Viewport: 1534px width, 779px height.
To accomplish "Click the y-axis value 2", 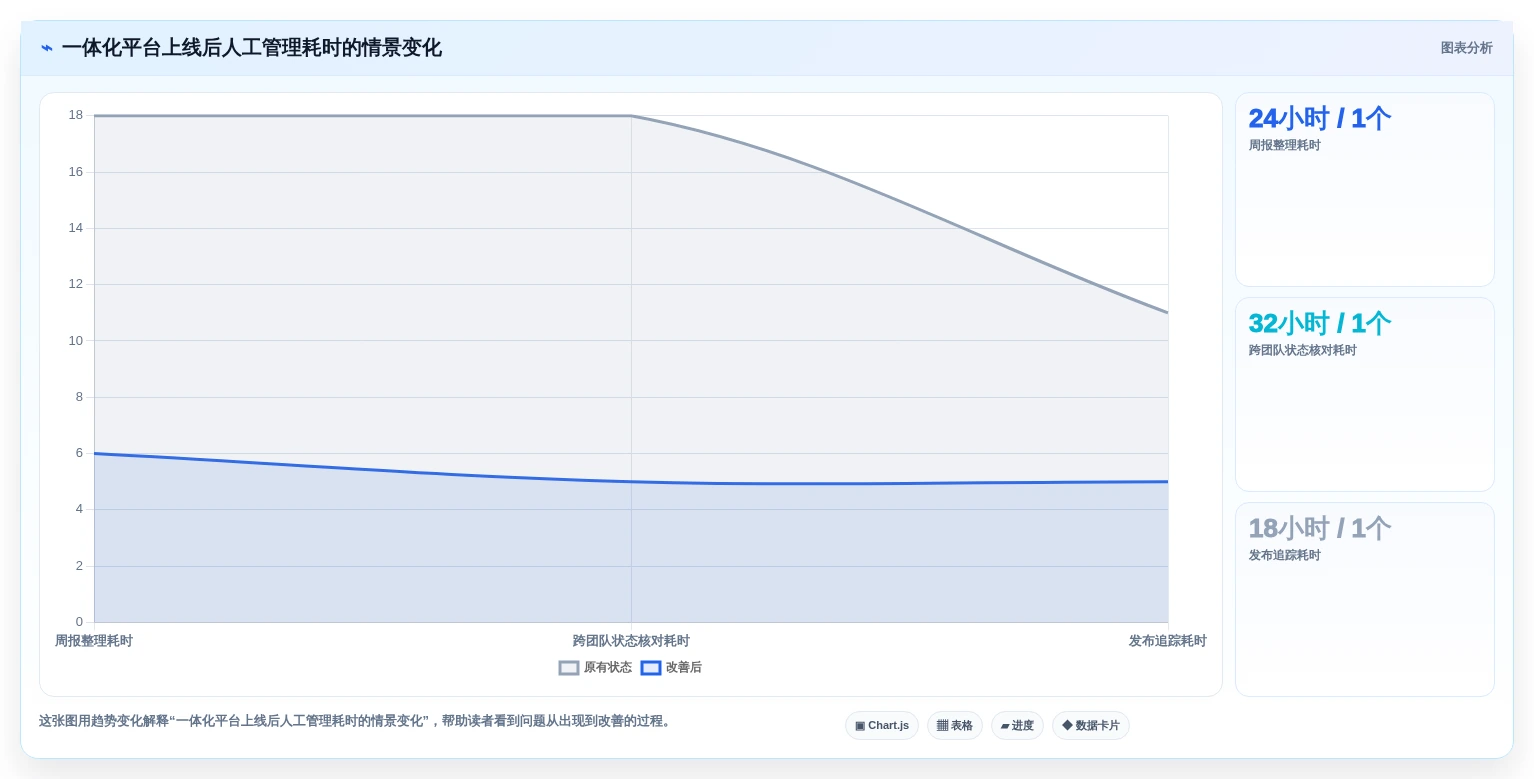I will [79, 566].
